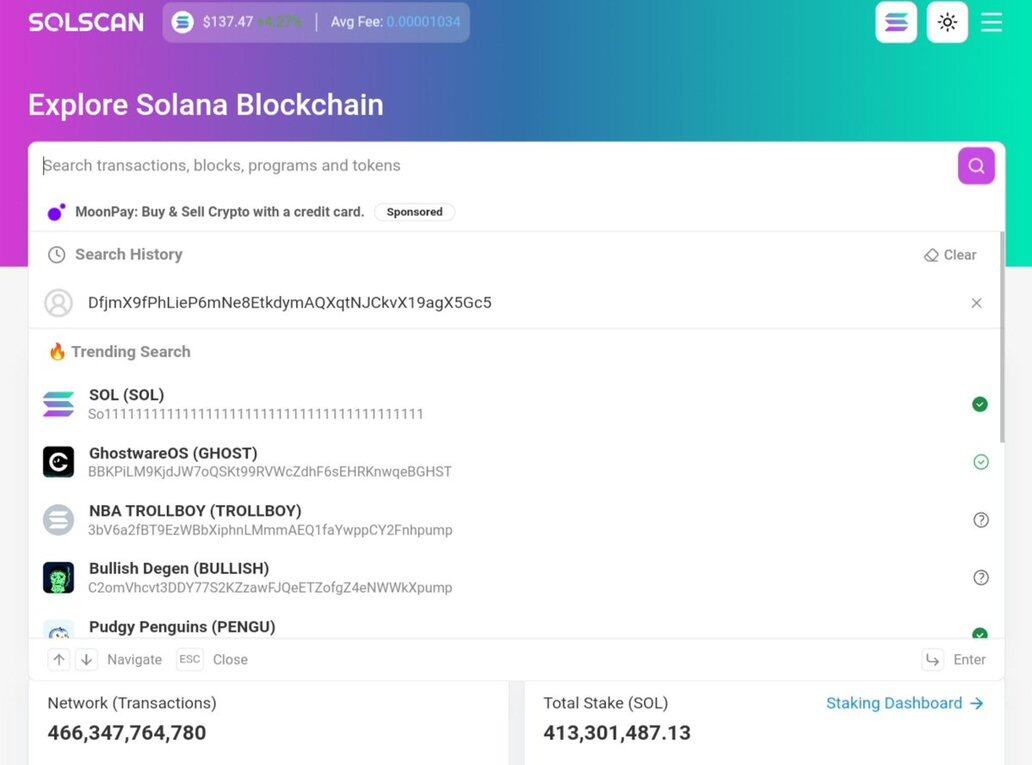The width and height of the screenshot is (1032, 765).
Task: Open the Staking Dashboard link
Action: coord(904,703)
